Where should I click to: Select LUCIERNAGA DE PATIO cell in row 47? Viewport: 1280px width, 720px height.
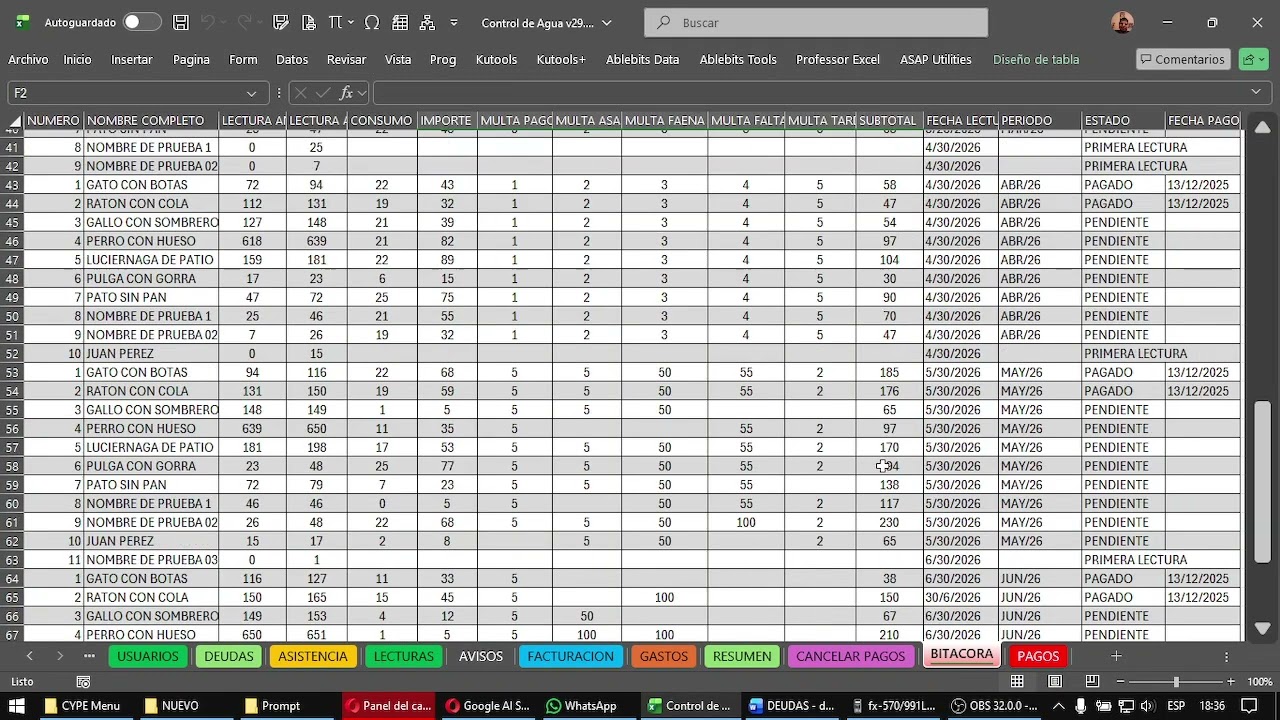(150, 260)
